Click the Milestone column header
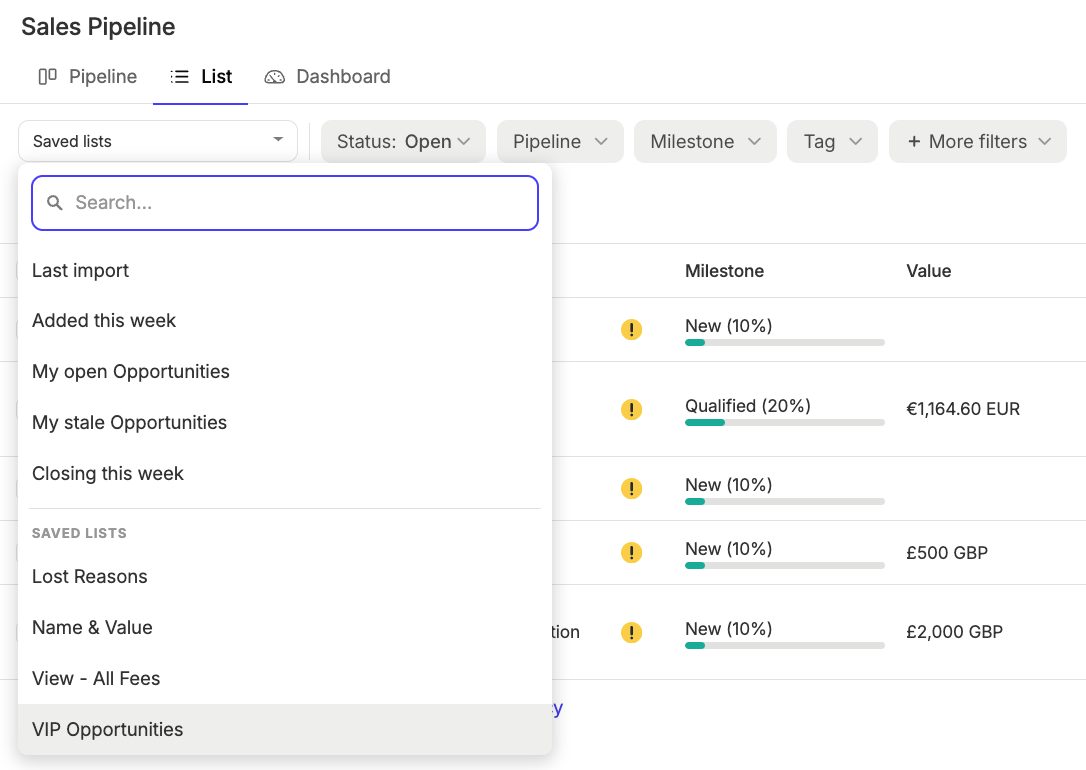1086x770 pixels. 724,271
